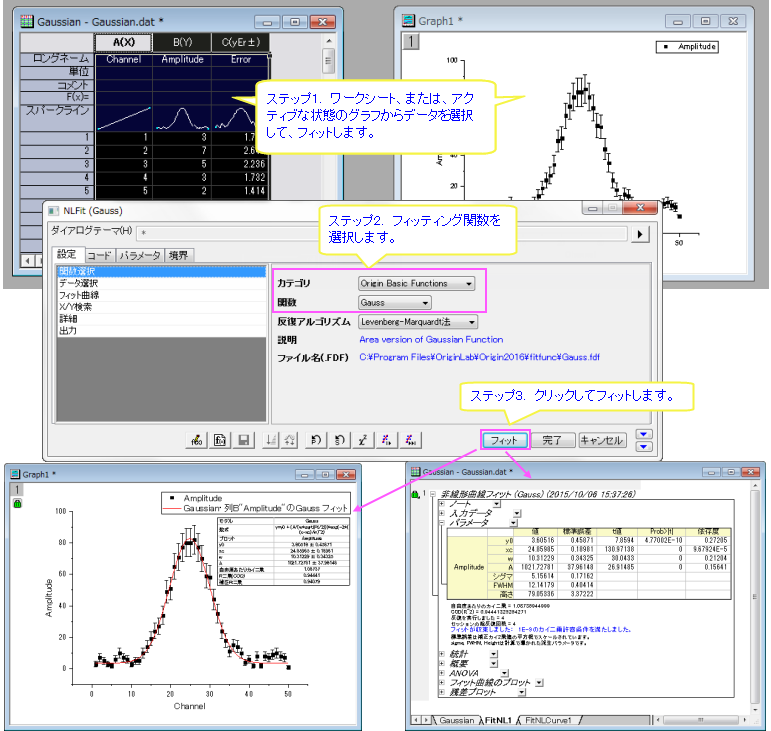771x731 pixels.
Task: Click the worksheet icon in bottom Gaussian.dat title bar
Action: coord(415,471)
